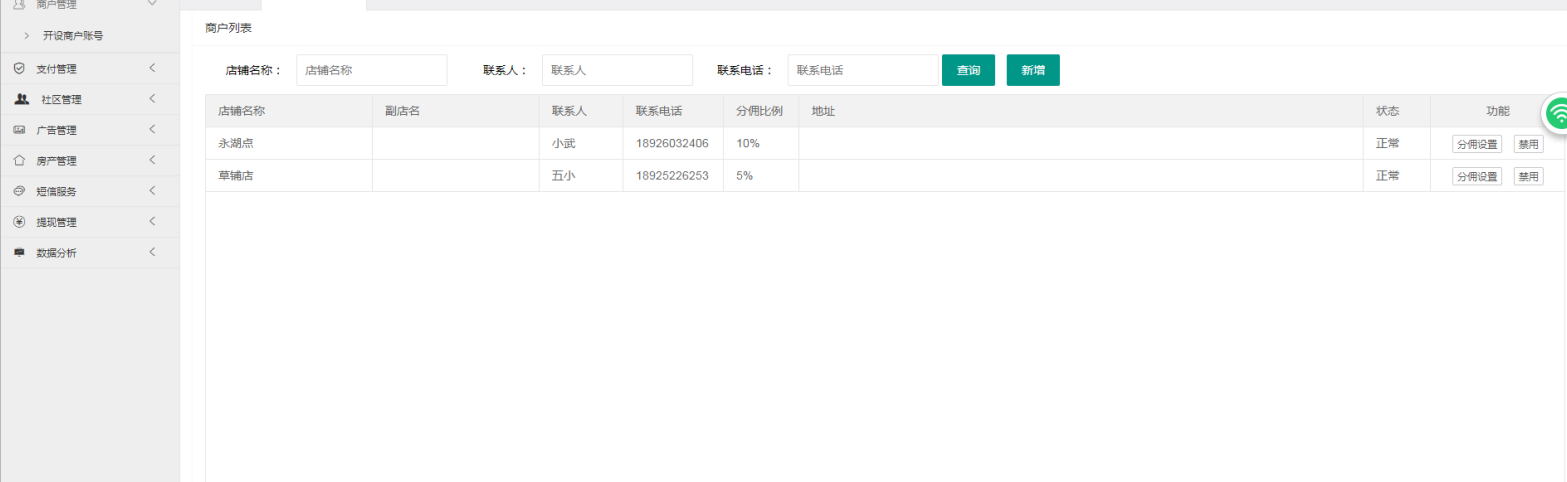Click the yen icon beside 提现管理
The image size is (1567, 482).
tap(19, 222)
